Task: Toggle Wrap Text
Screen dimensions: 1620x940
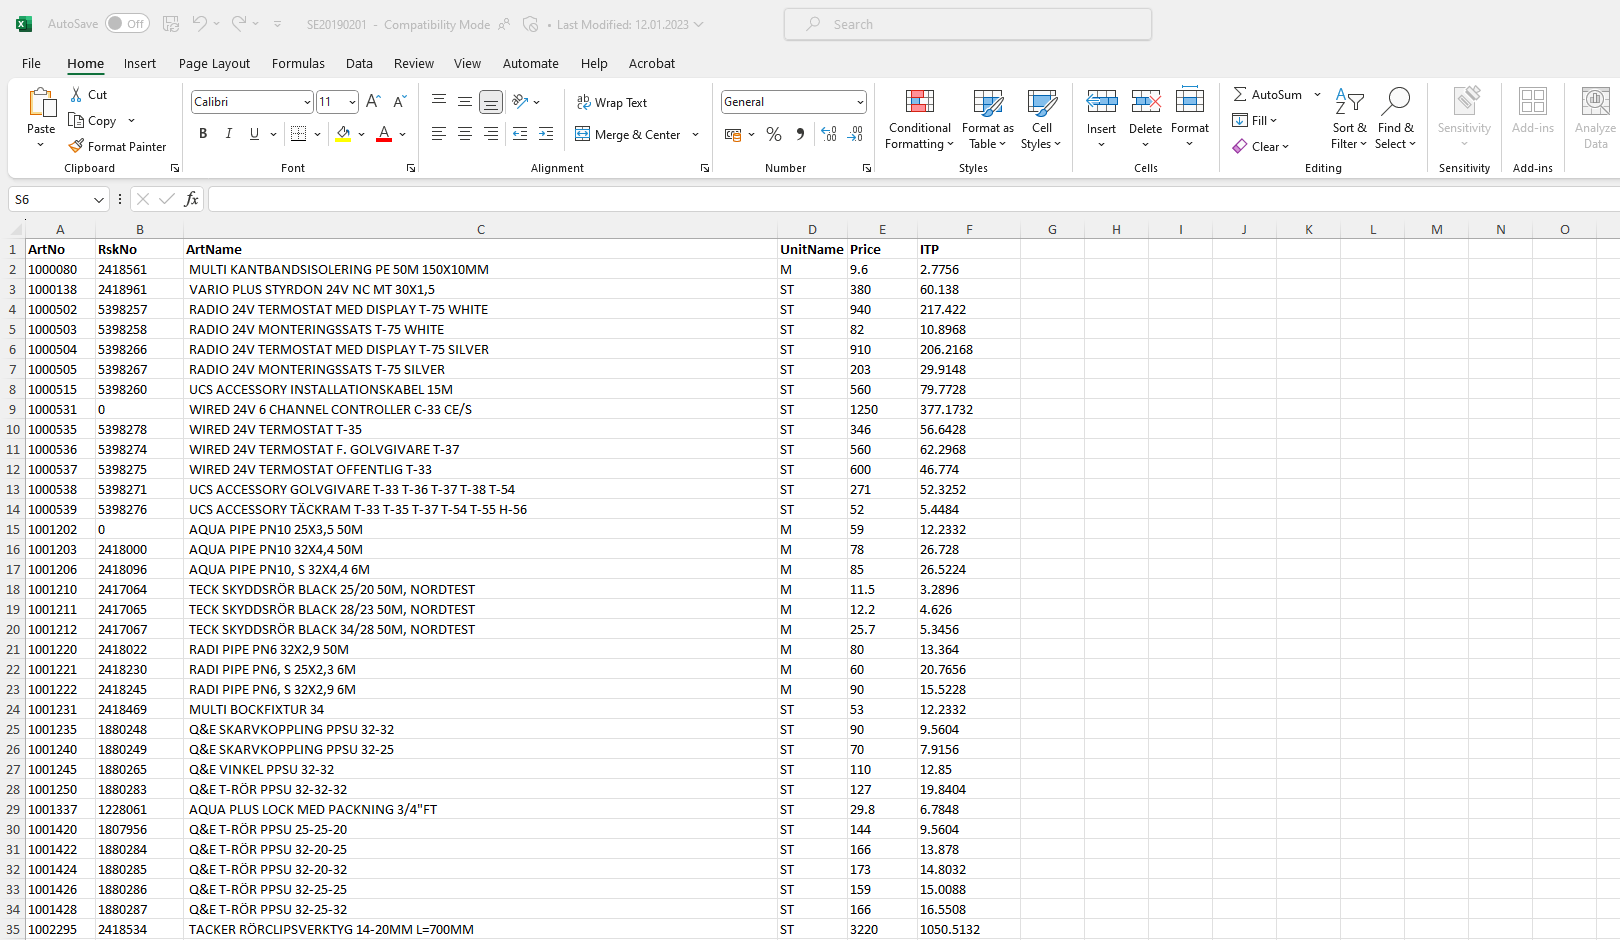Action: tap(612, 102)
